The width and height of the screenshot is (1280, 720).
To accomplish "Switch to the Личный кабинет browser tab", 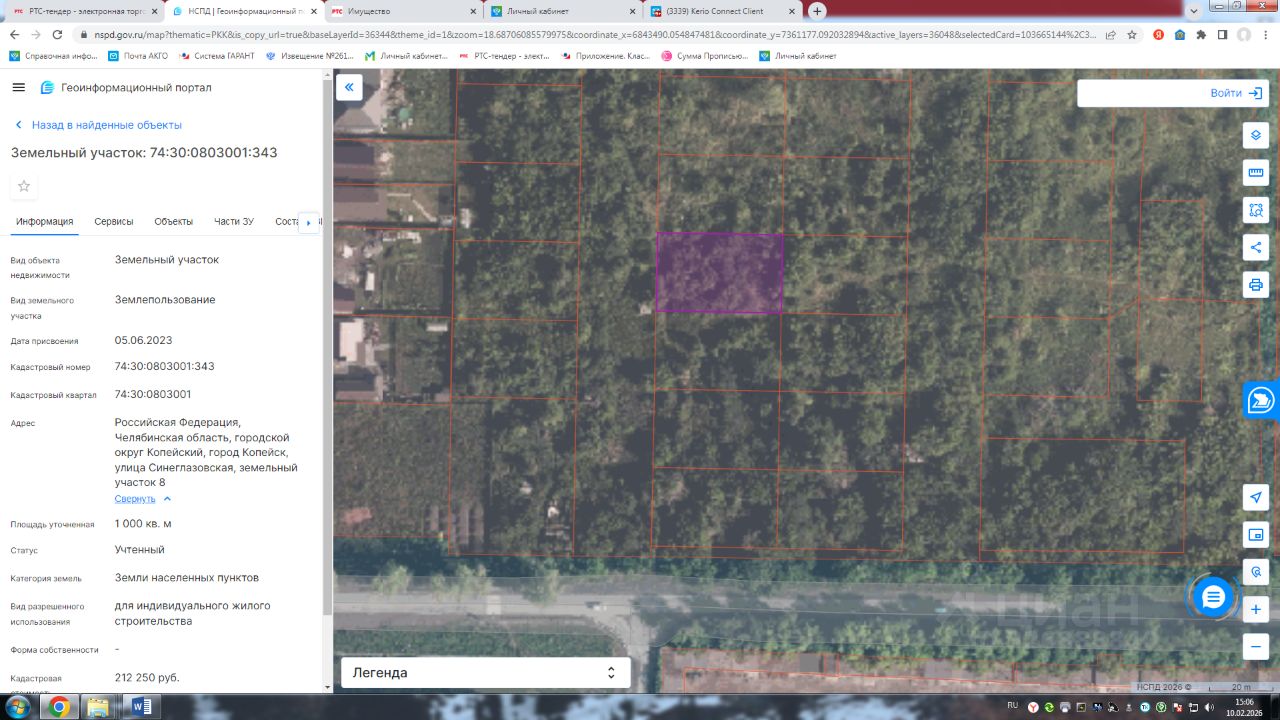I will [x=562, y=11].
